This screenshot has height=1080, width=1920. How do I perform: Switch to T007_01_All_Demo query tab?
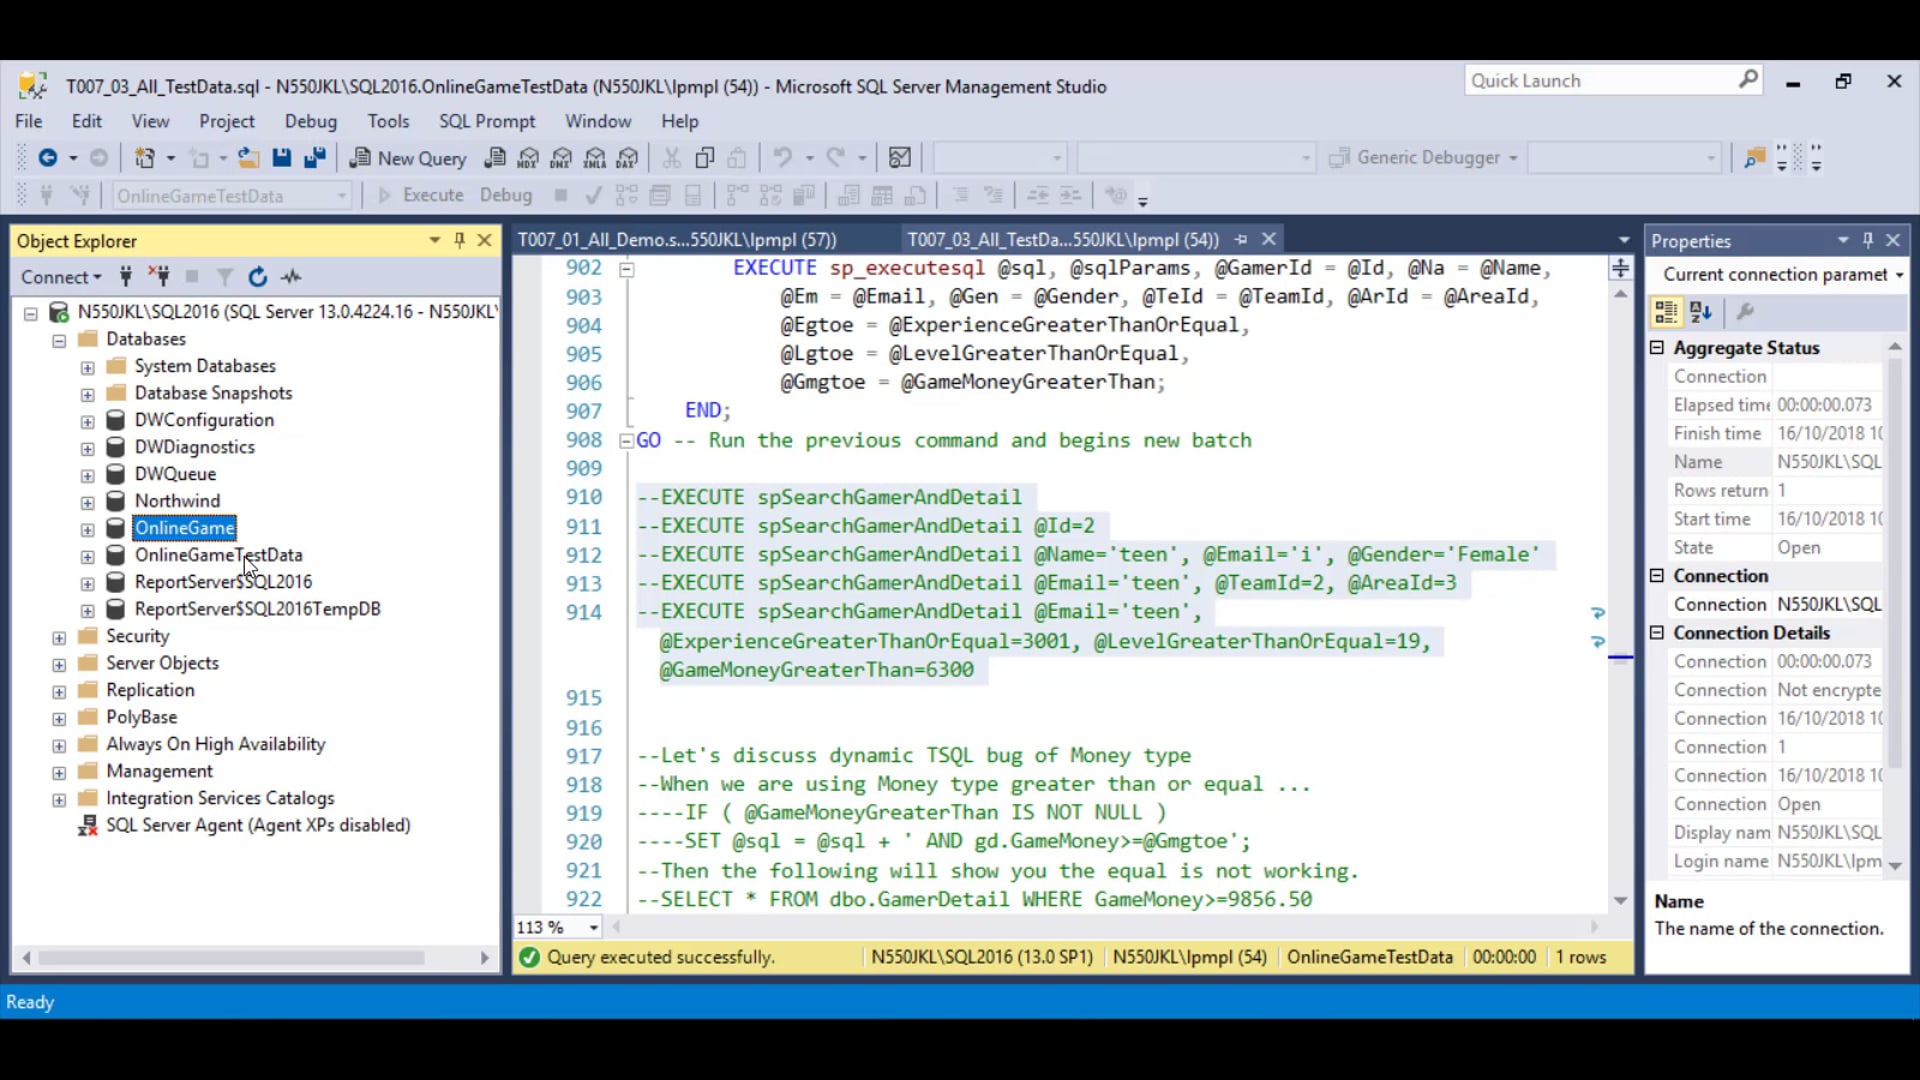(x=677, y=240)
